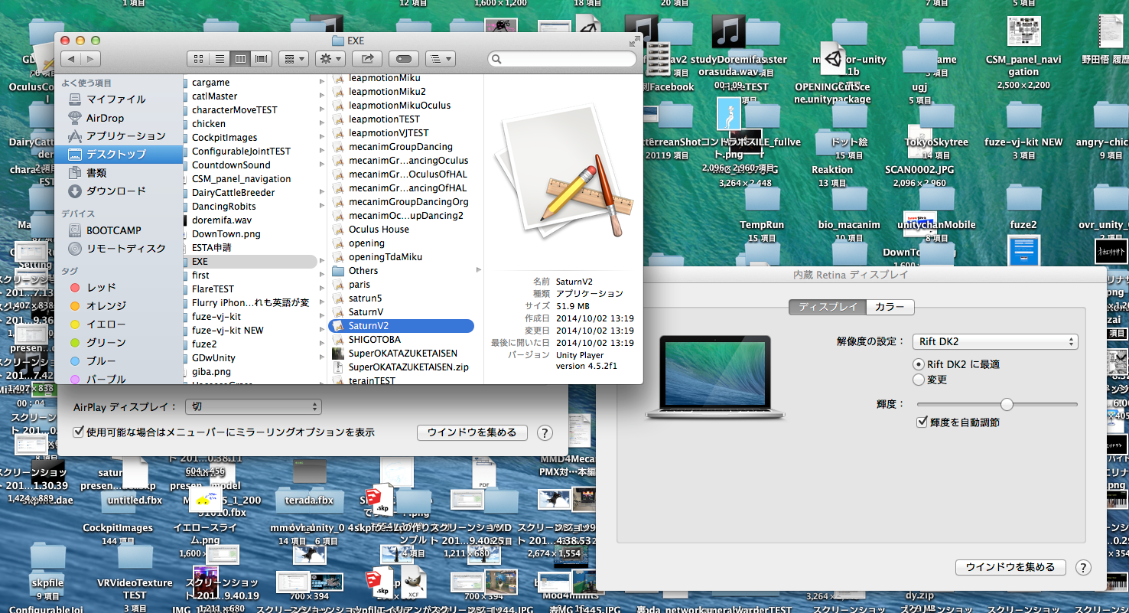Expand the Others folder chevron

[477, 269]
